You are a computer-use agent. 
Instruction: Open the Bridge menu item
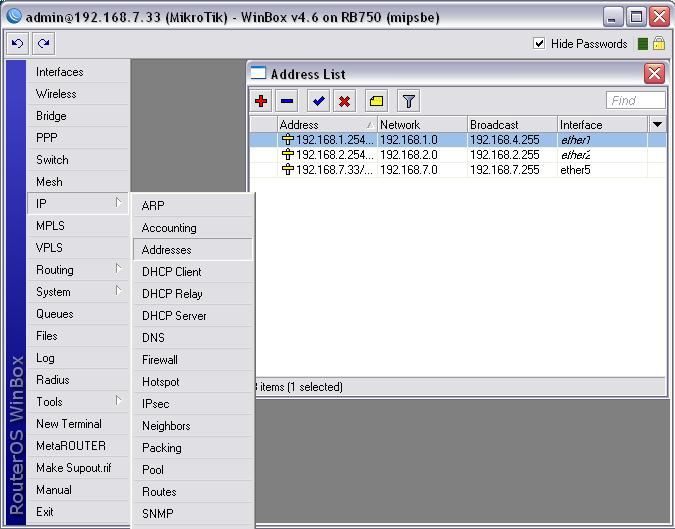click(x=78, y=116)
